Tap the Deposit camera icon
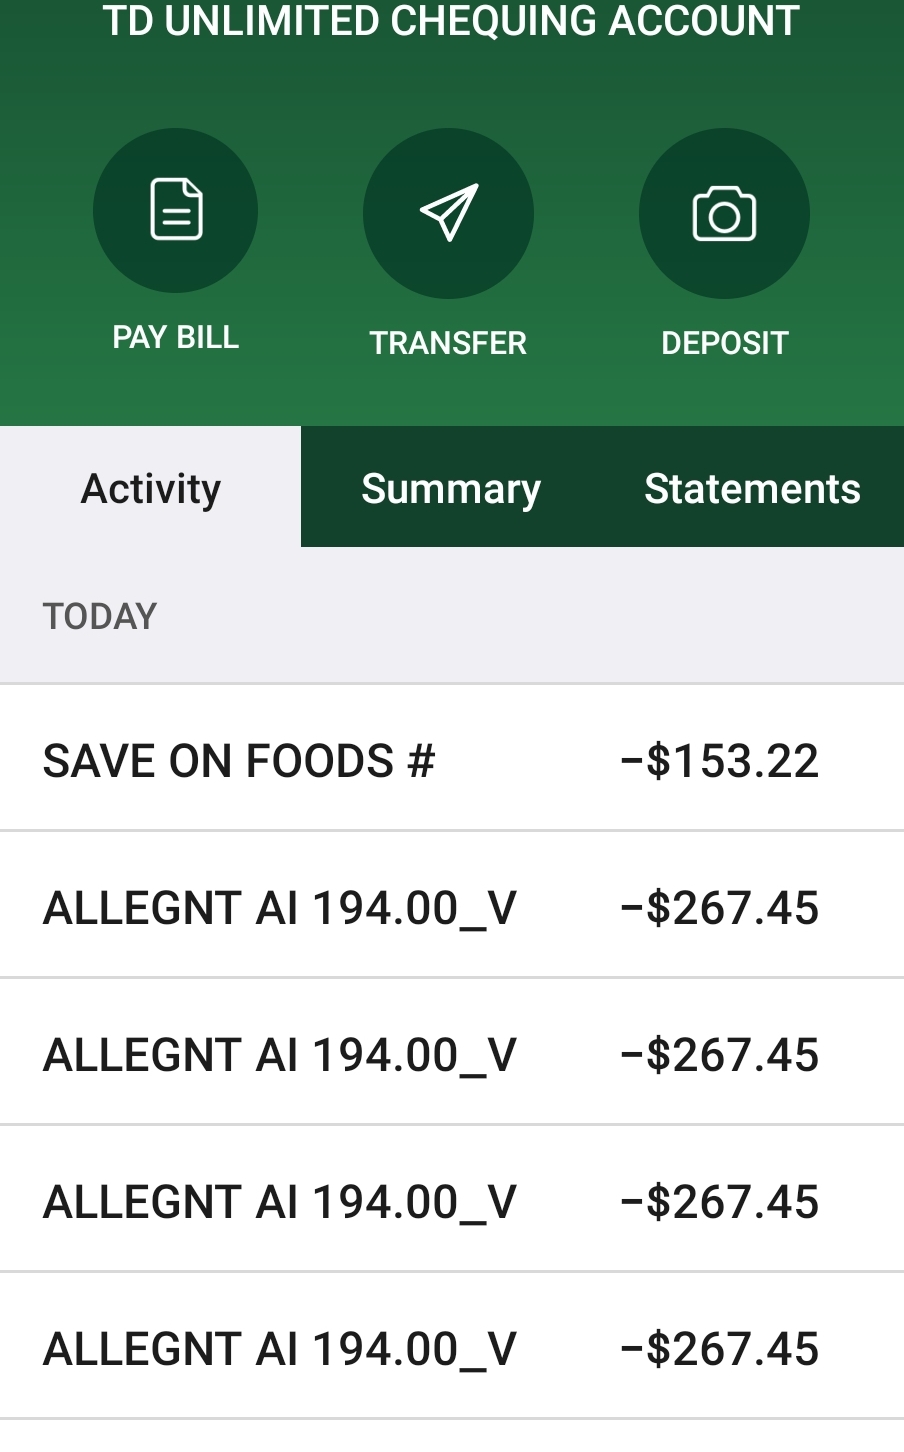The width and height of the screenshot is (904, 1452). 724,213
